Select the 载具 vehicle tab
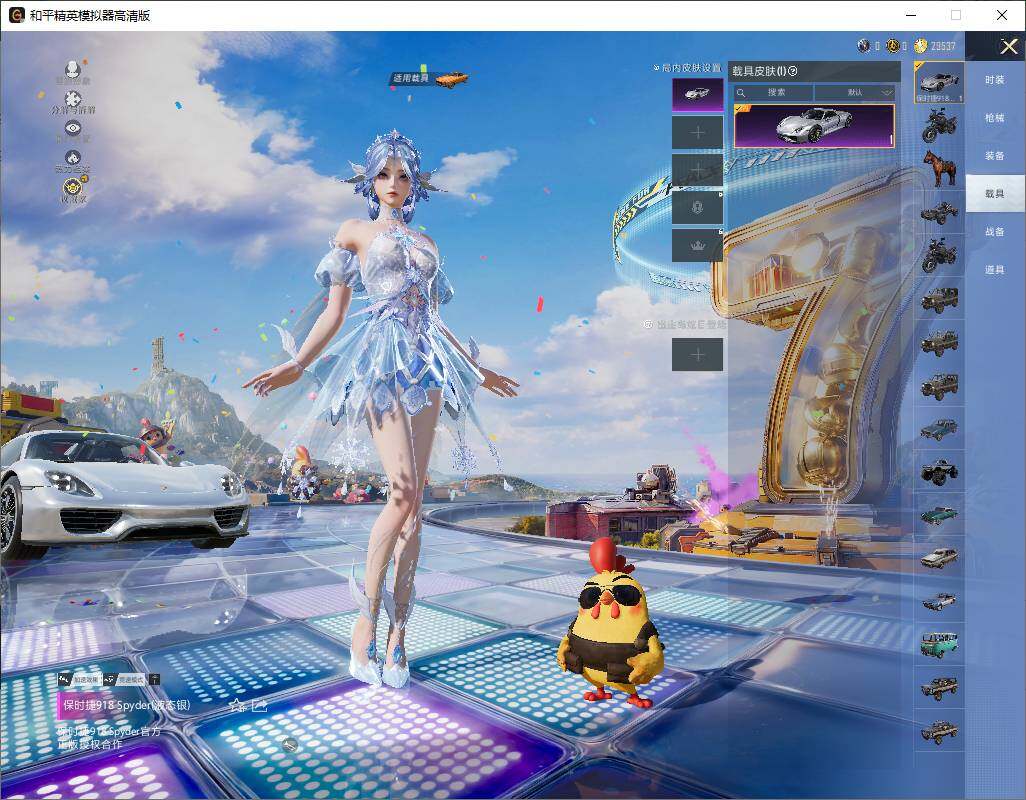The height and width of the screenshot is (800, 1026). 995,194
